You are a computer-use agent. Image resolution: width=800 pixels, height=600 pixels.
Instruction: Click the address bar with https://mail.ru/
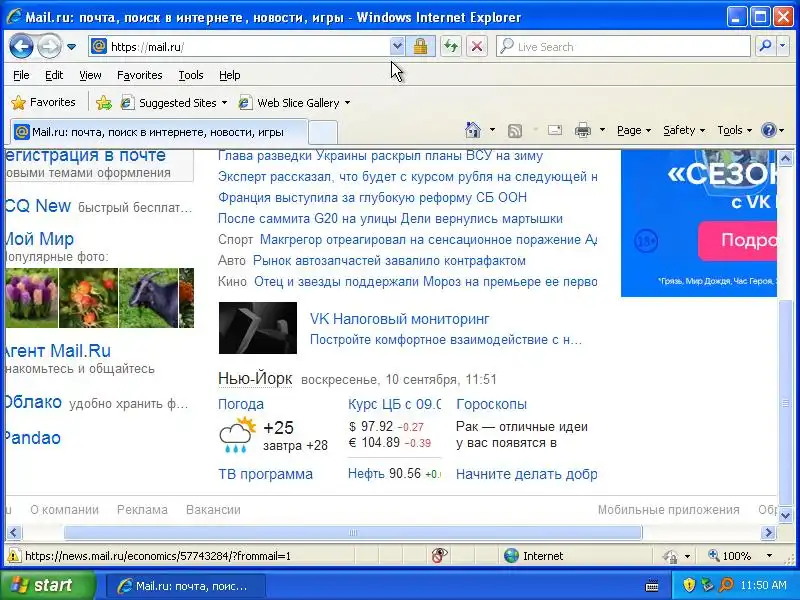[239, 47]
